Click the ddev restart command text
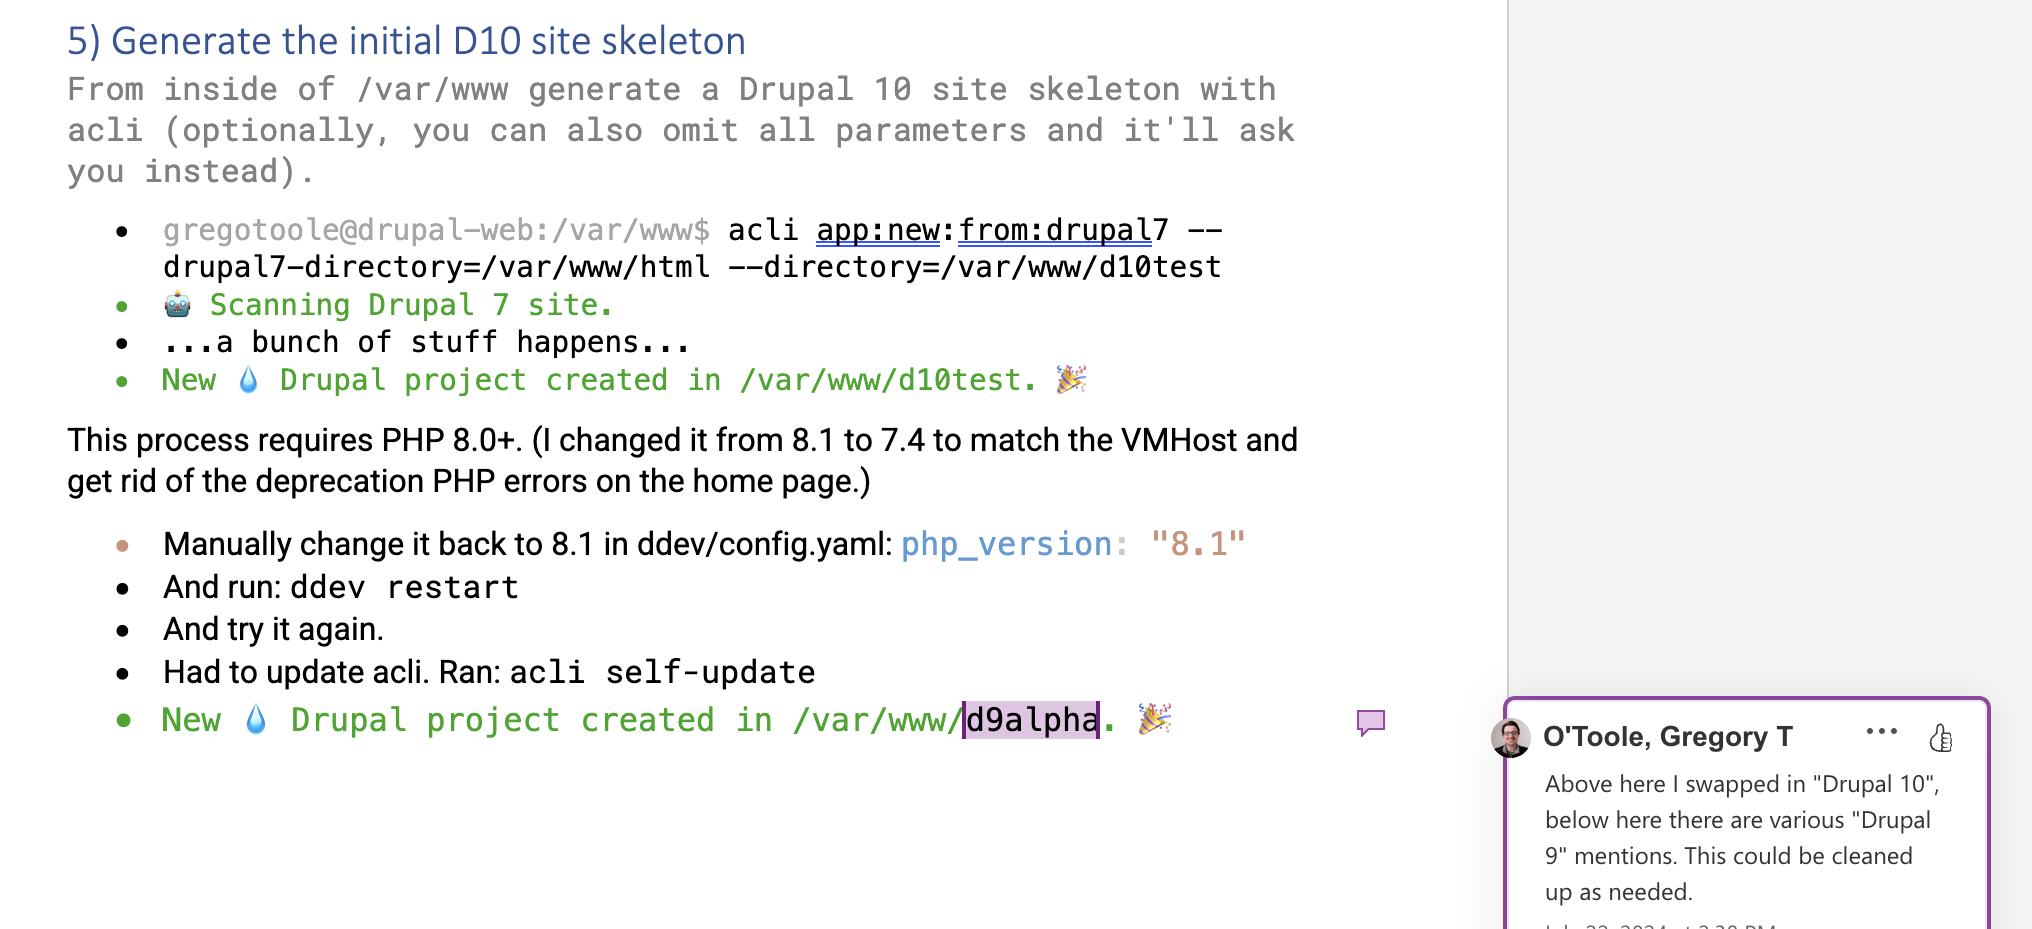2032x929 pixels. (x=404, y=588)
